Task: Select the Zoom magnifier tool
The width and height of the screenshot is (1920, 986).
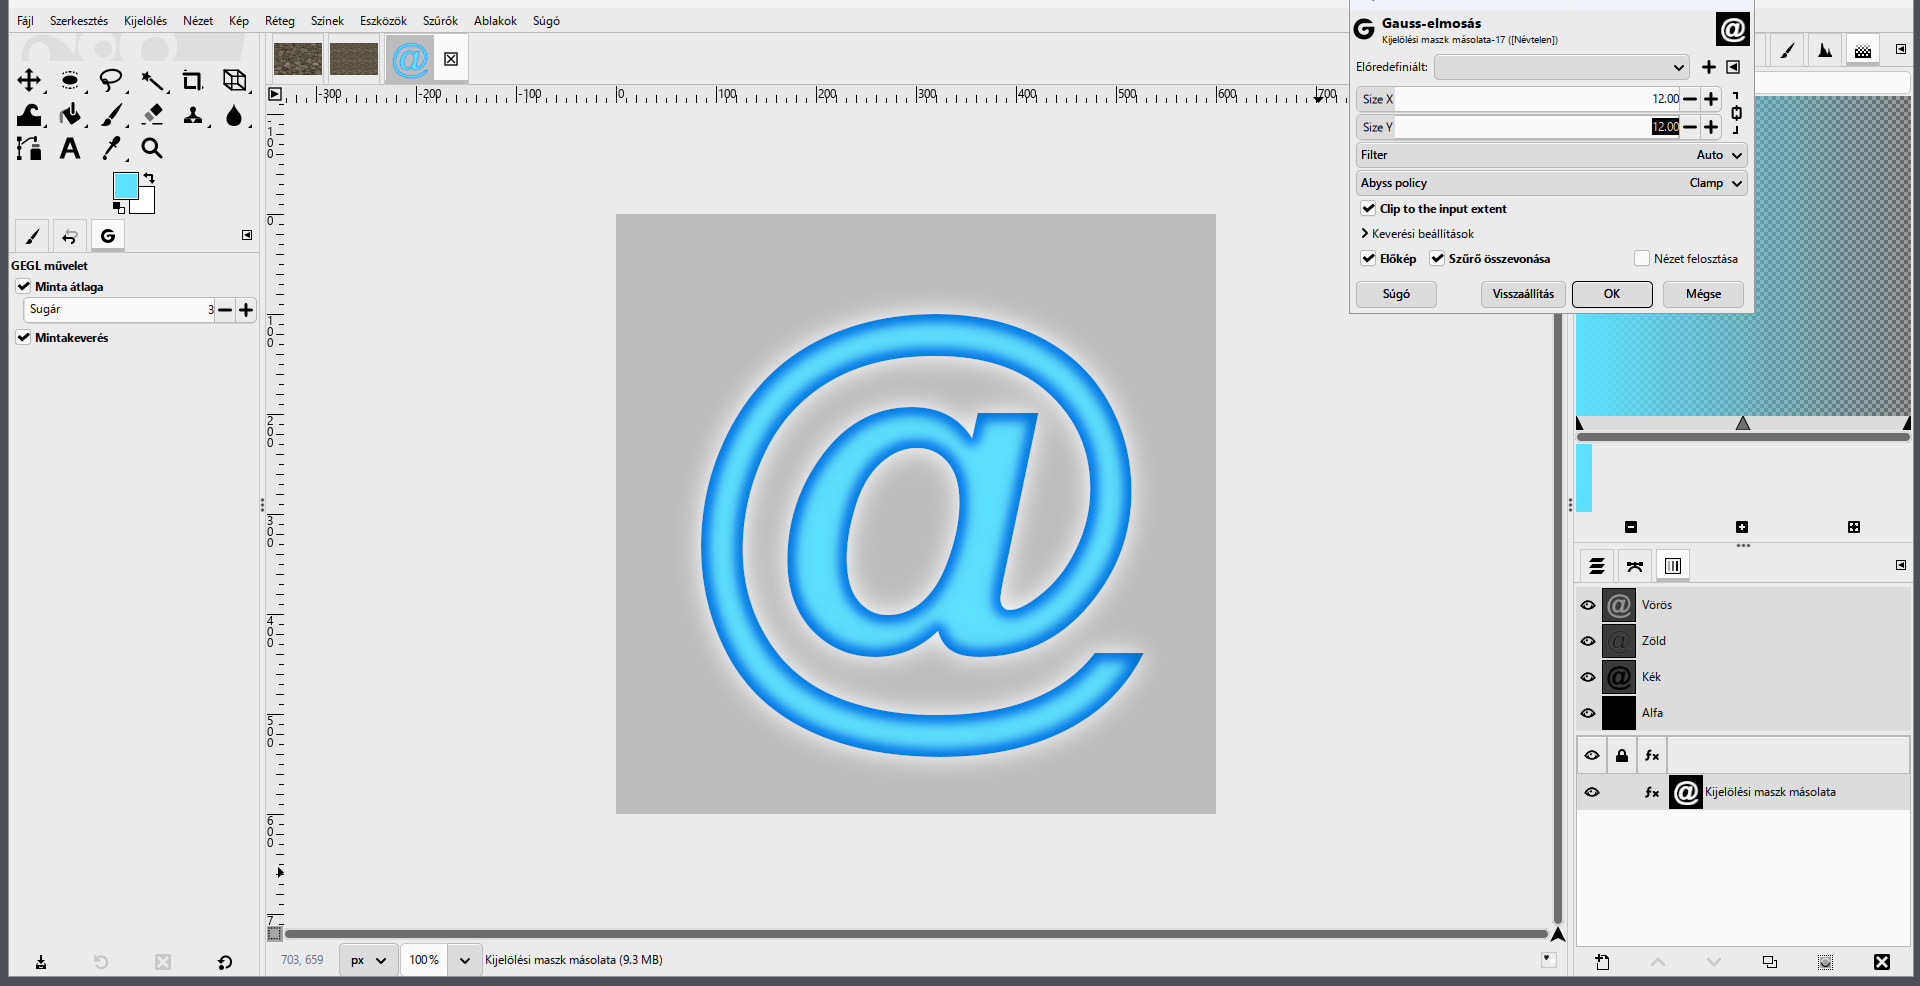Action: 152,149
